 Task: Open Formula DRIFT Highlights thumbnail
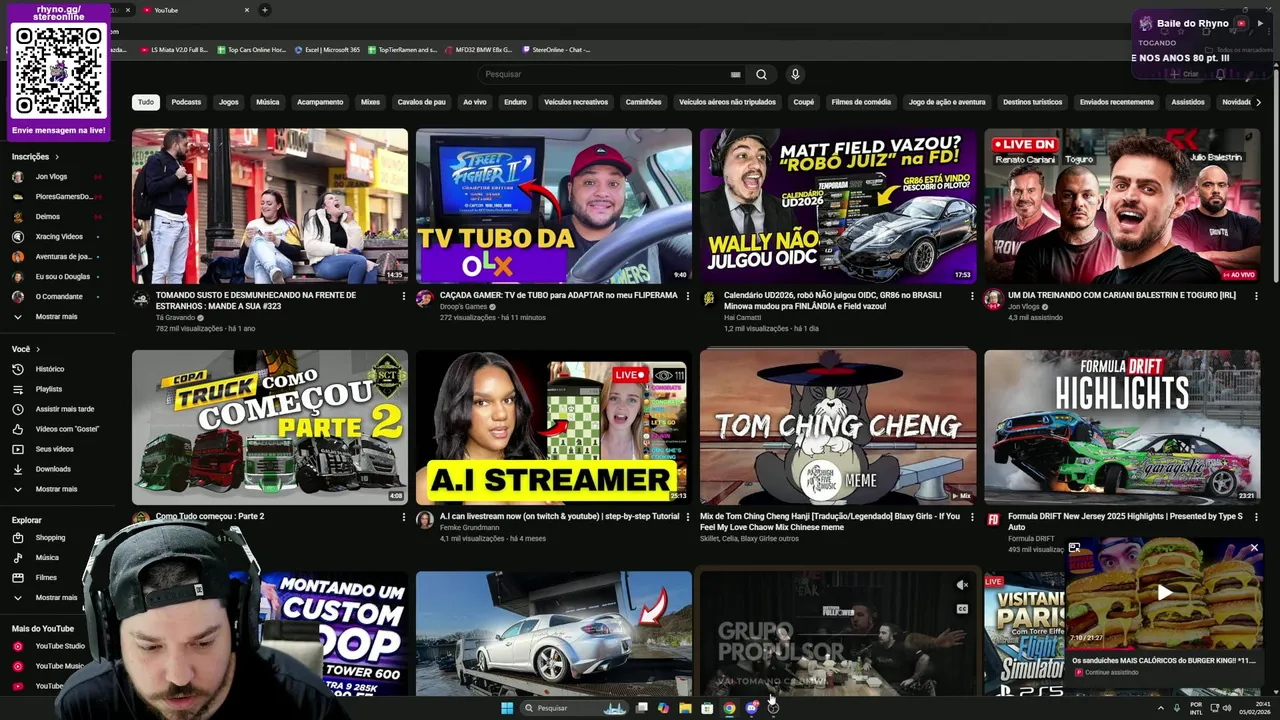pos(1122,427)
